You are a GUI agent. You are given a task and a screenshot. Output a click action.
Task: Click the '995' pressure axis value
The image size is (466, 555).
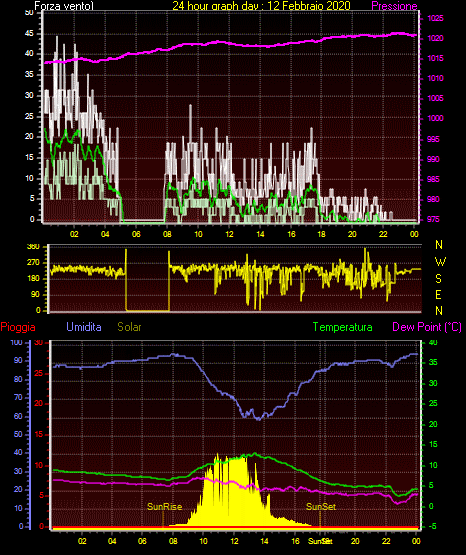click(433, 139)
